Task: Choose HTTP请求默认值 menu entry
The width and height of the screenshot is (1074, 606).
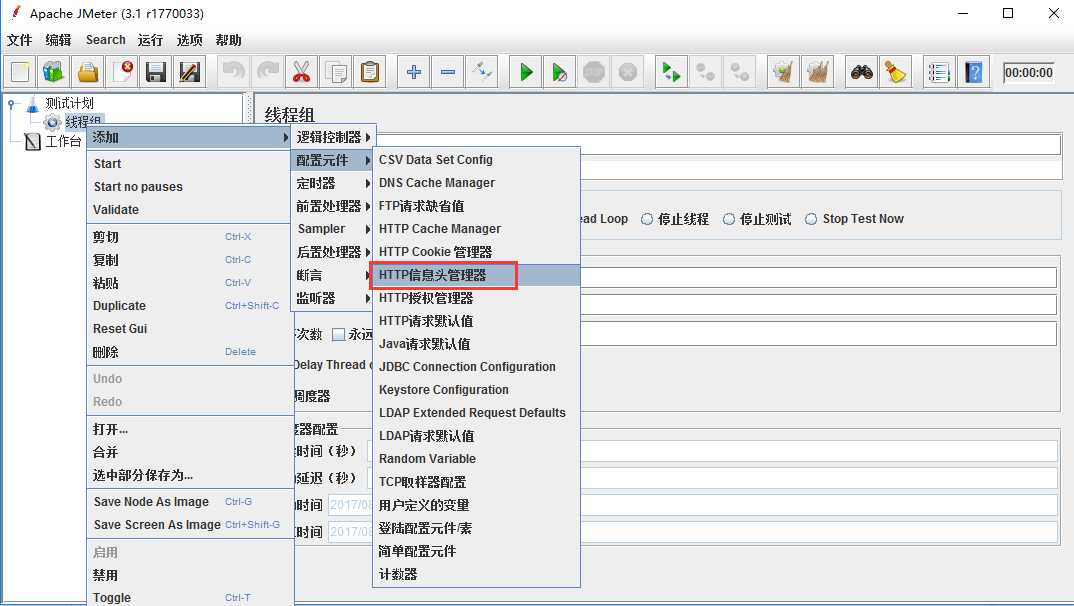Action: (x=476, y=321)
